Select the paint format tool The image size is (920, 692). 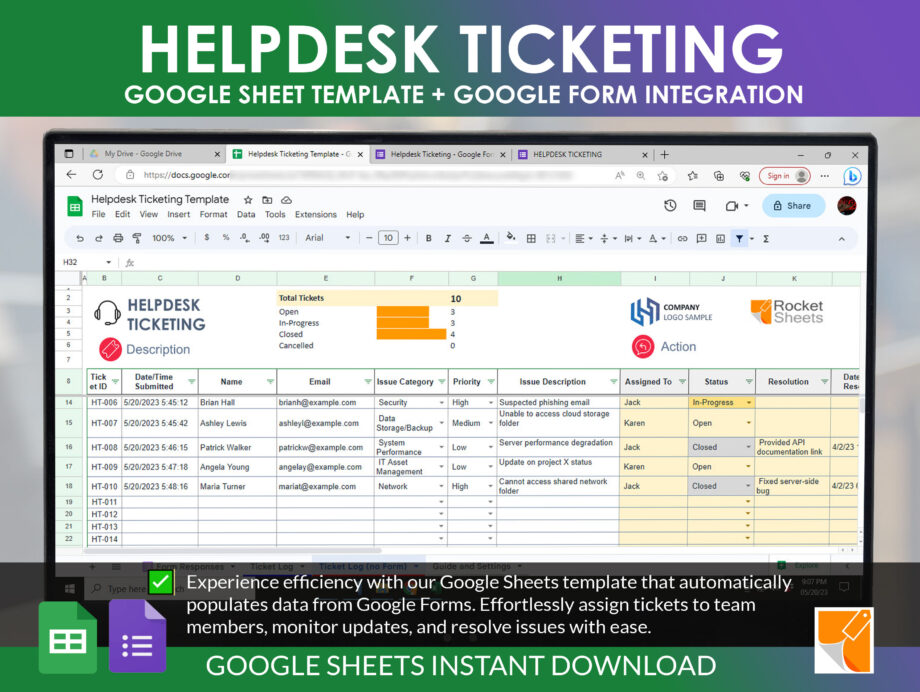tap(137, 238)
